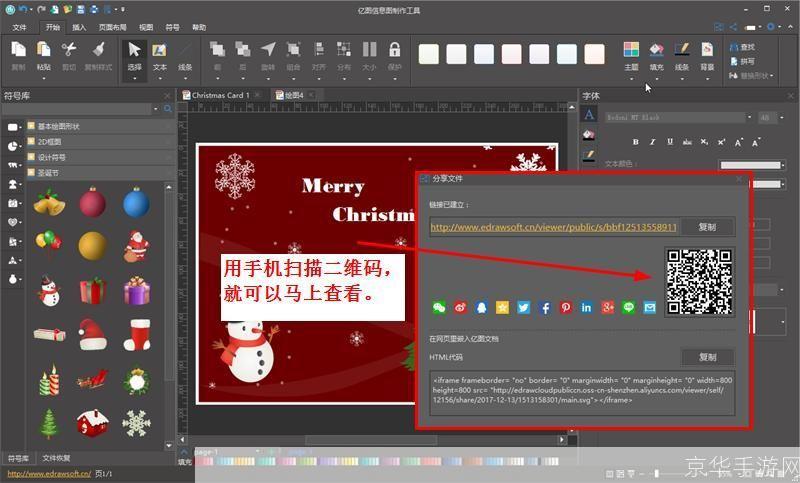Viewport: 800px width, 483px height.
Task: Select the first theme style swatch
Action: (x=429, y=54)
